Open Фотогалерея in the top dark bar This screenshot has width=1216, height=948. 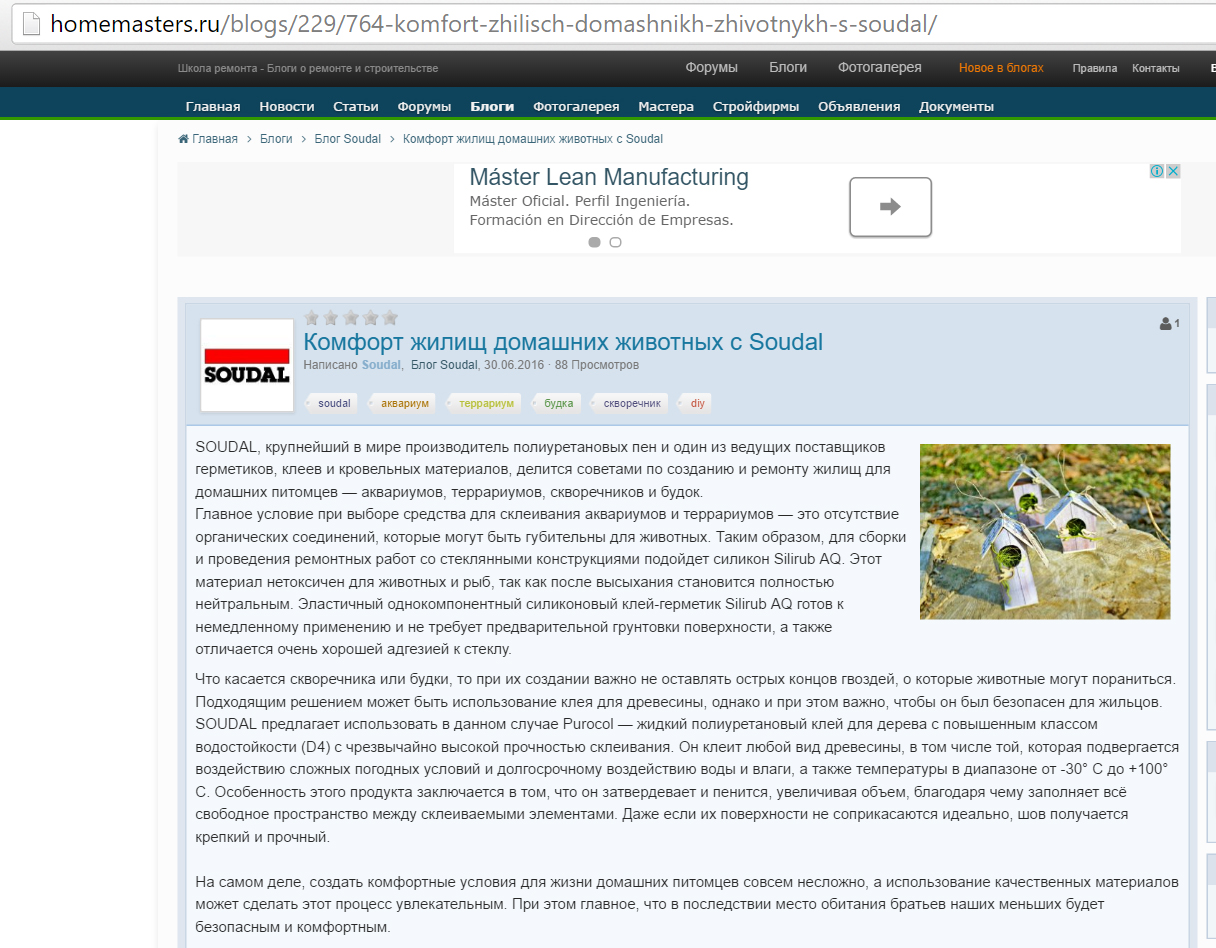click(880, 68)
